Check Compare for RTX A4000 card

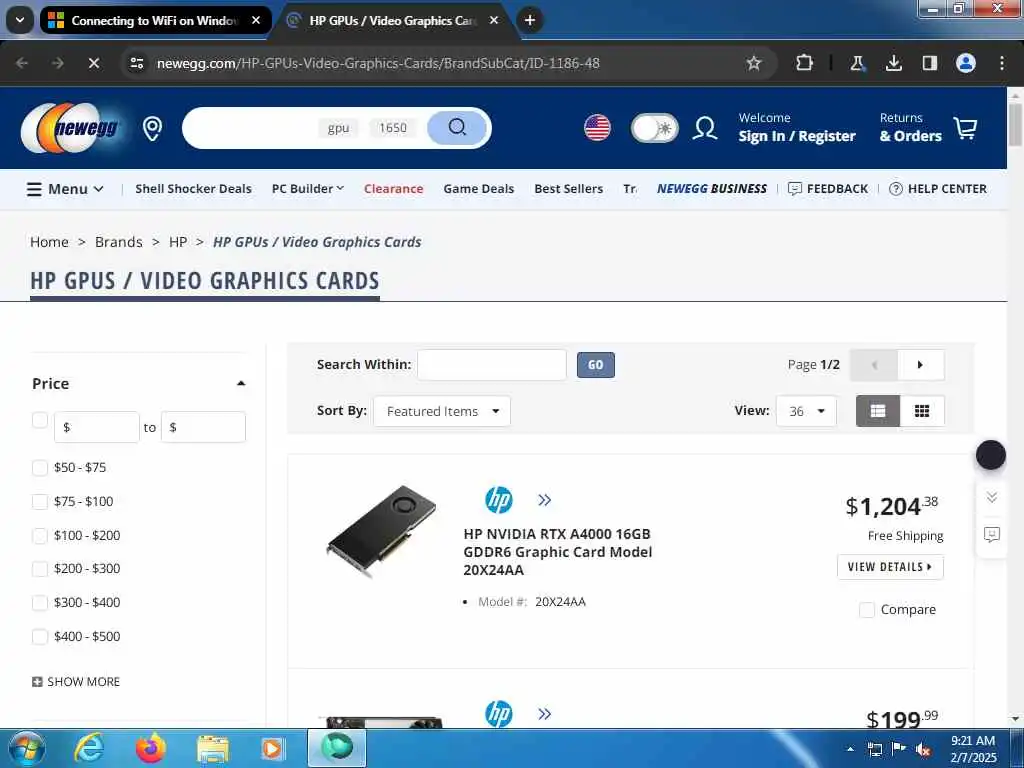point(867,610)
